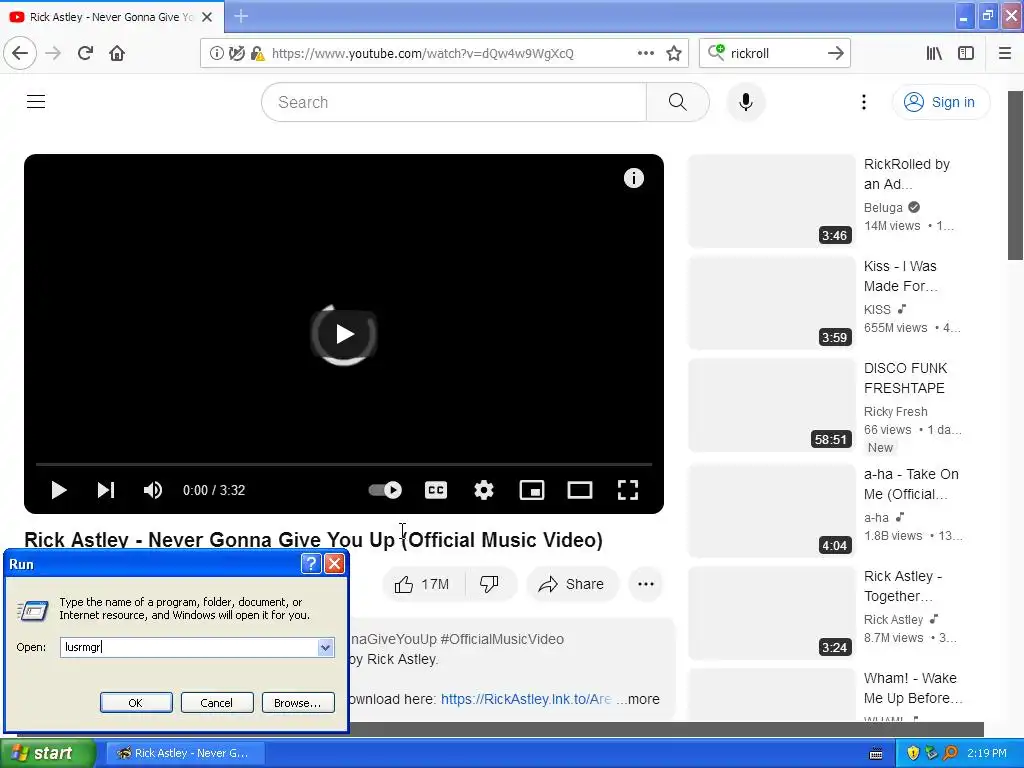Select the Rick Astley taskbar button

[x=185, y=753]
